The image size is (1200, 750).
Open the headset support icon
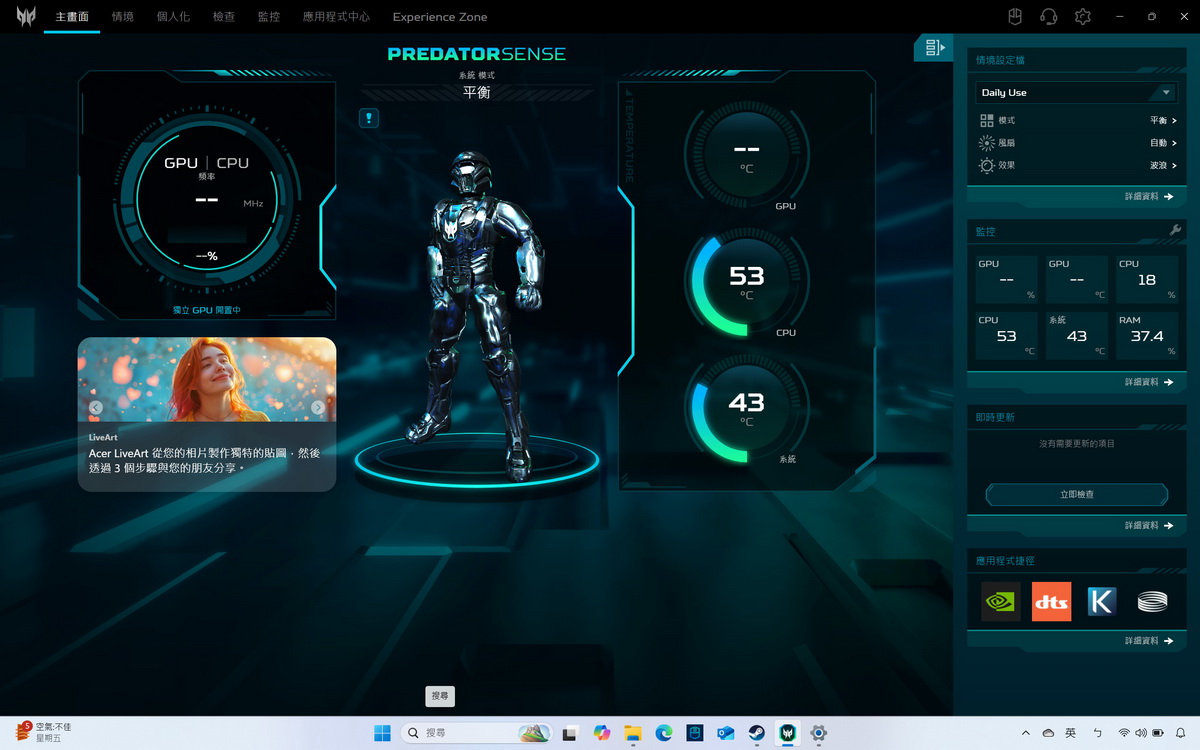pos(1048,17)
